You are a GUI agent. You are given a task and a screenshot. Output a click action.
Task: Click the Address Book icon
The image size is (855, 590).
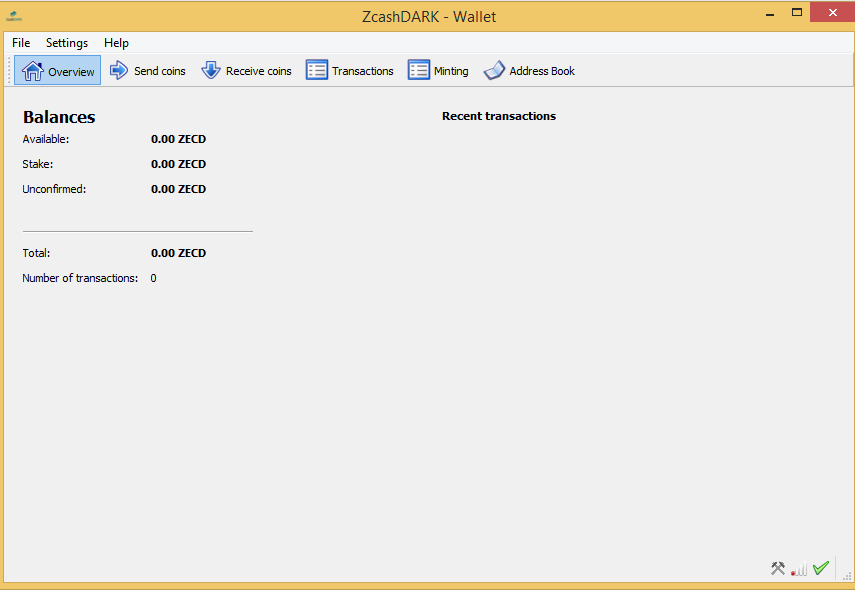[x=494, y=70]
